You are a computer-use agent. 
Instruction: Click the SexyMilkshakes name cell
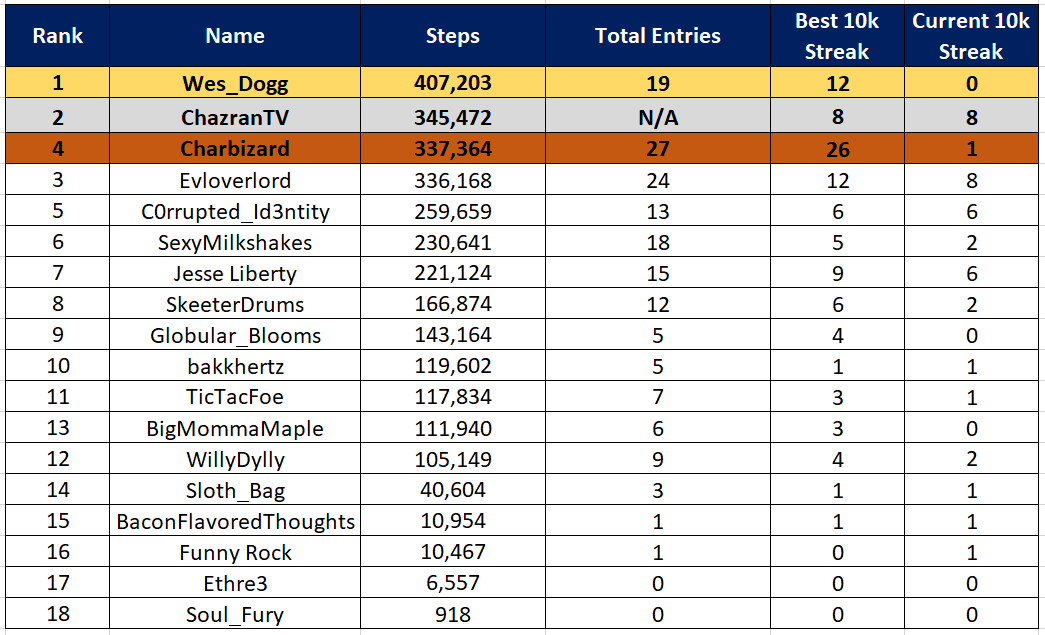tap(235, 242)
